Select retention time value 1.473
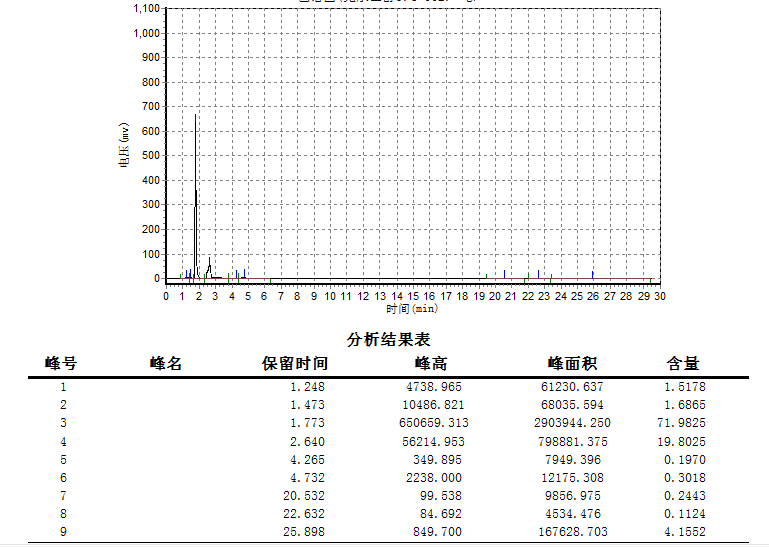 point(308,405)
